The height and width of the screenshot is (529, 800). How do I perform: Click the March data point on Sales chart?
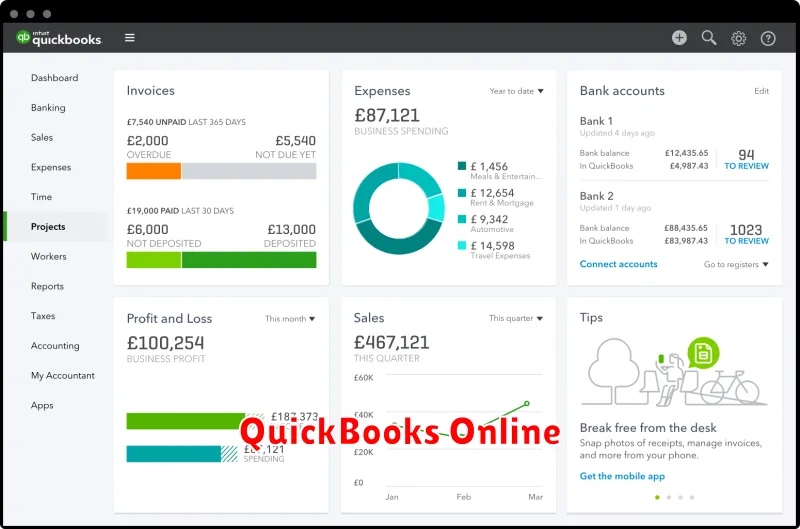point(527,404)
